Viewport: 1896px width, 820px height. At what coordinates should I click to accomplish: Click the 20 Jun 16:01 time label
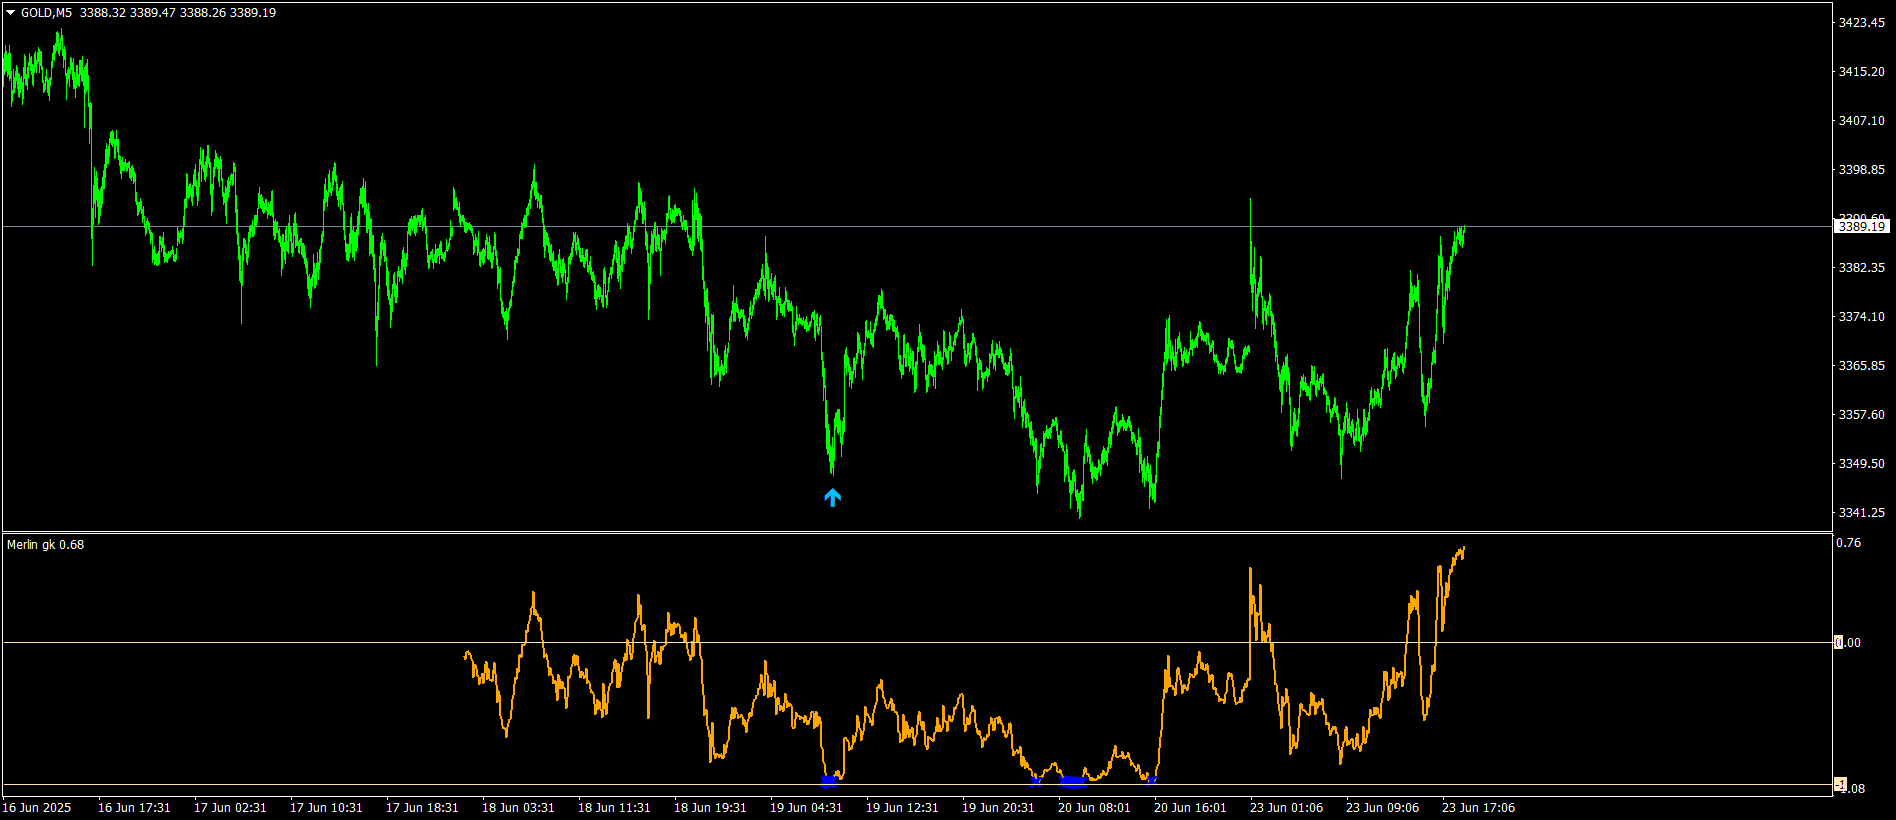[x=1190, y=808]
